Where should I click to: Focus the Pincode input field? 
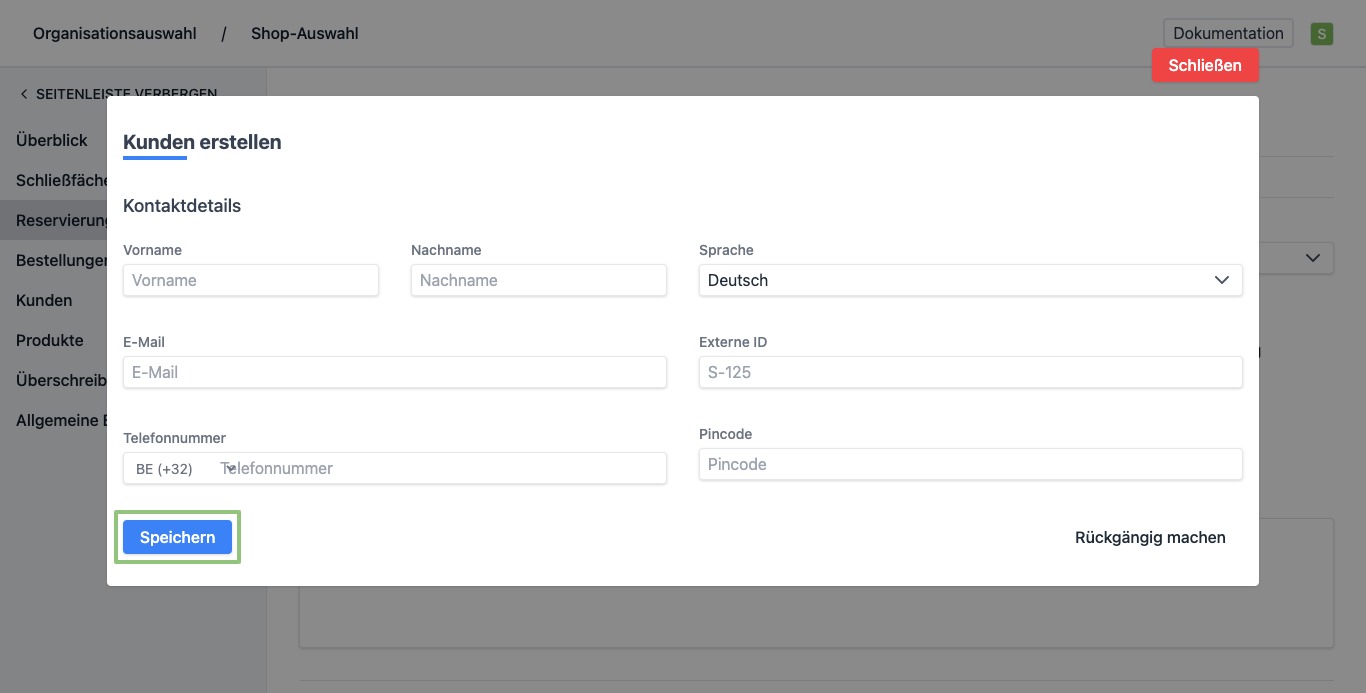(969, 464)
